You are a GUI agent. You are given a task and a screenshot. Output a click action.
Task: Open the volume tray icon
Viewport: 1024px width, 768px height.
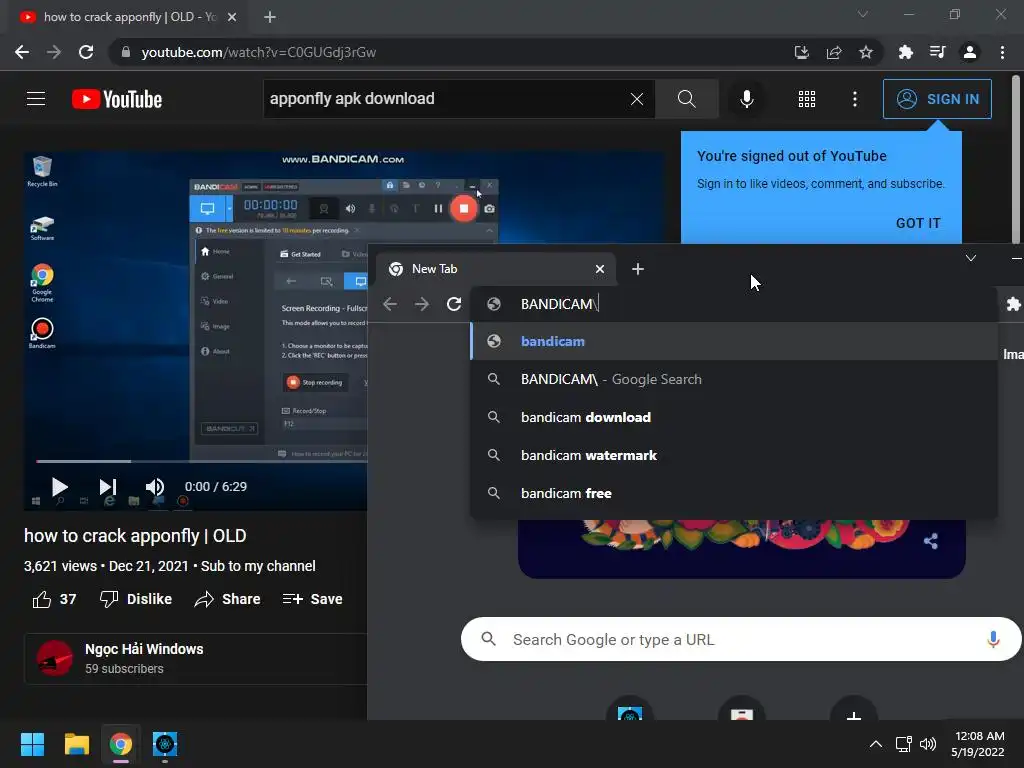pos(927,744)
